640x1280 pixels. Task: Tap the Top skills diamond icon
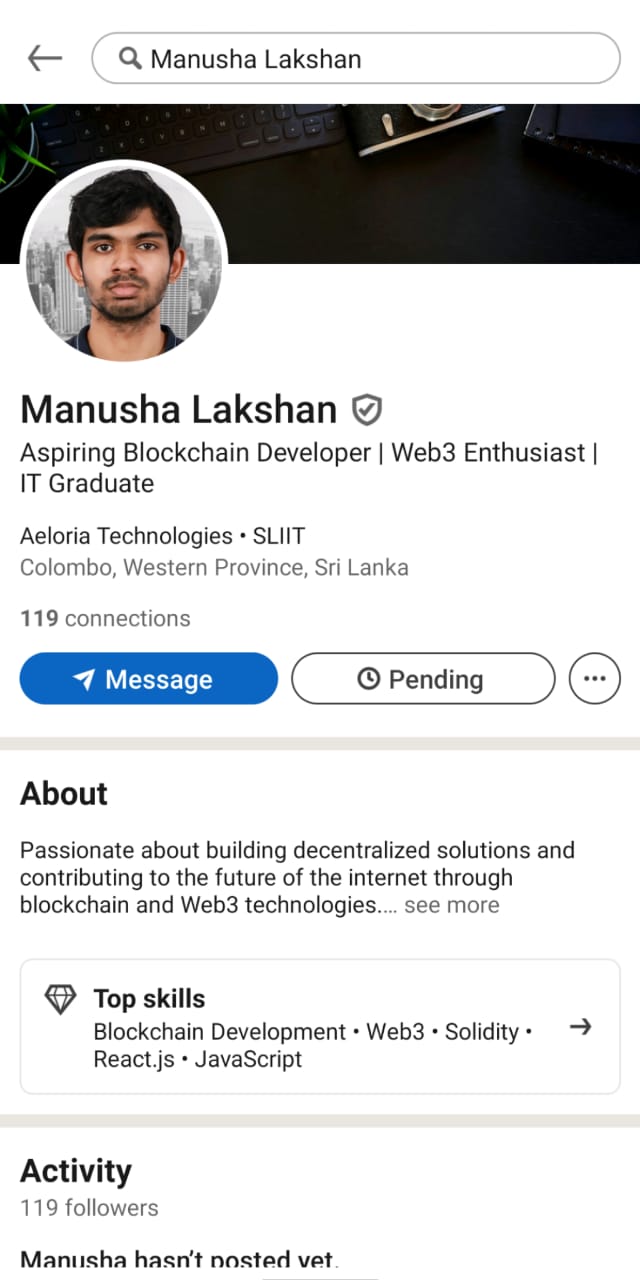click(61, 999)
